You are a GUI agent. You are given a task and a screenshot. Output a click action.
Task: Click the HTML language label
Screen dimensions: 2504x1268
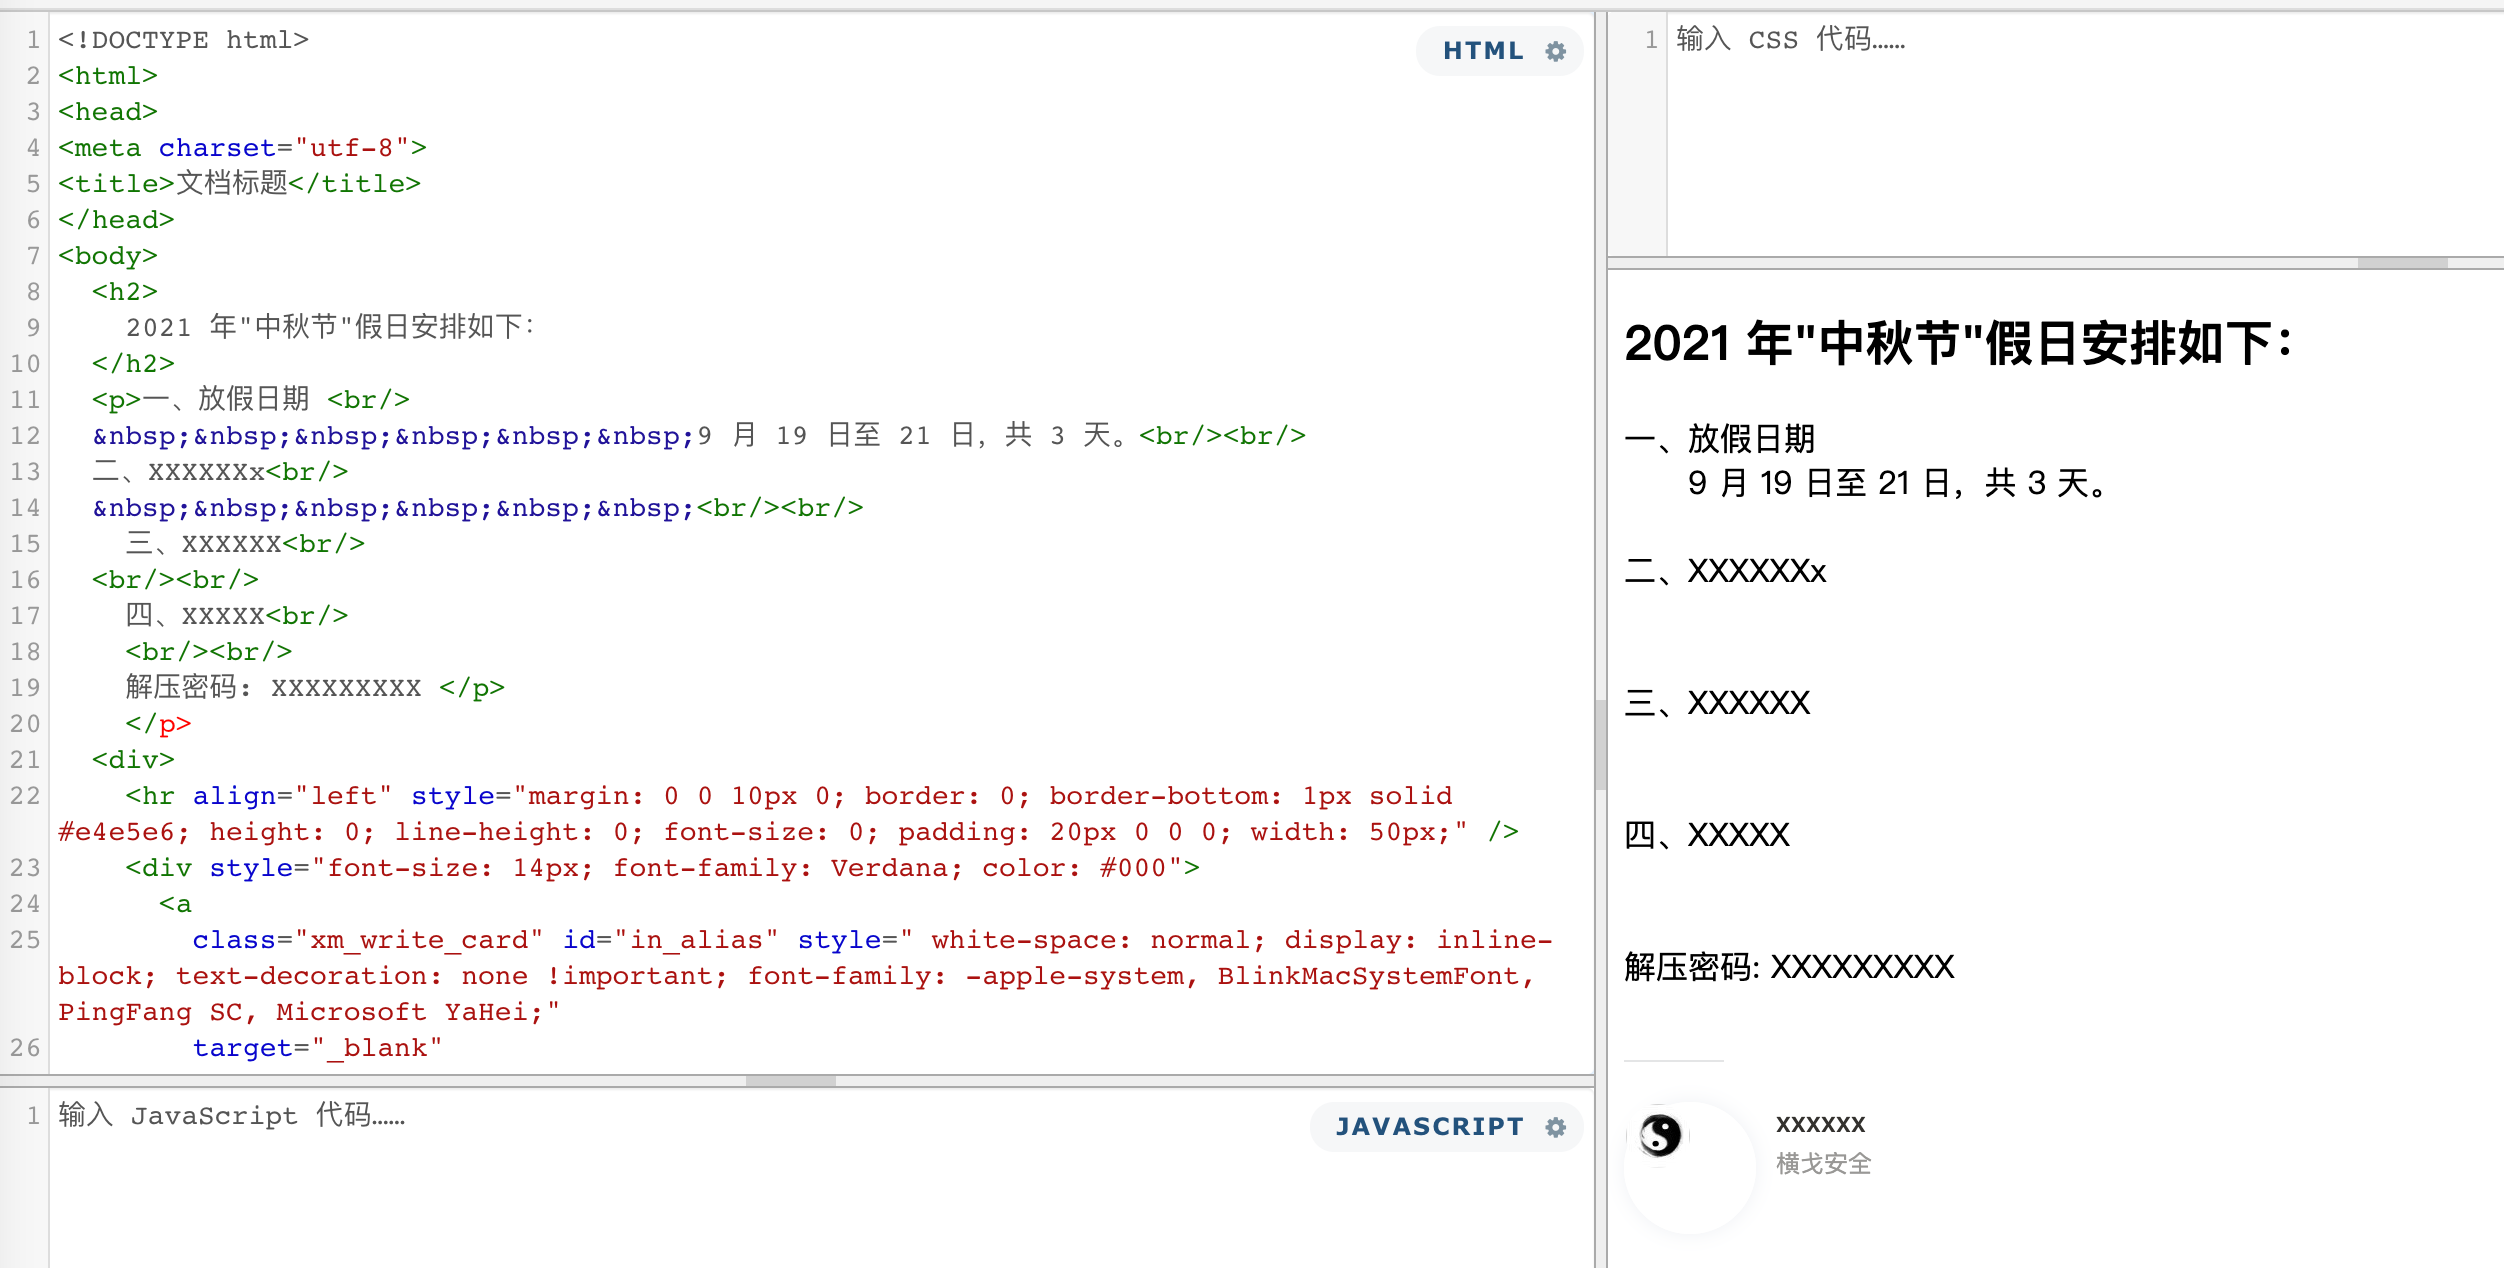[x=1483, y=51]
